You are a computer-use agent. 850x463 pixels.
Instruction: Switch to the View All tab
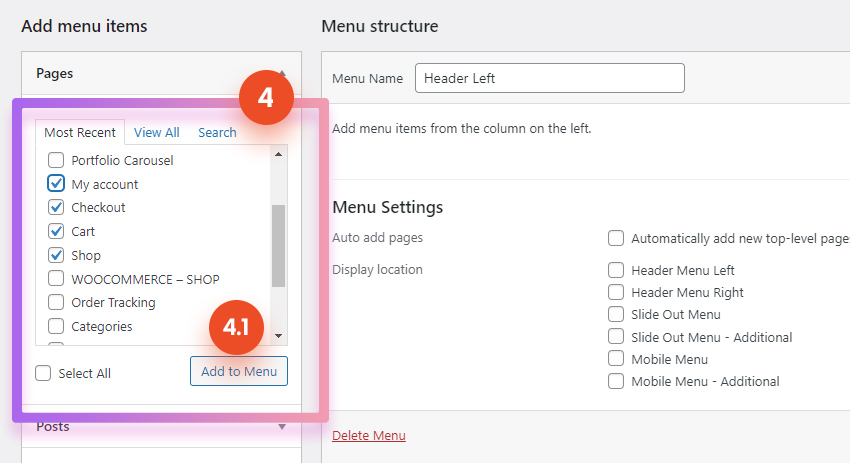(x=157, y=132)
